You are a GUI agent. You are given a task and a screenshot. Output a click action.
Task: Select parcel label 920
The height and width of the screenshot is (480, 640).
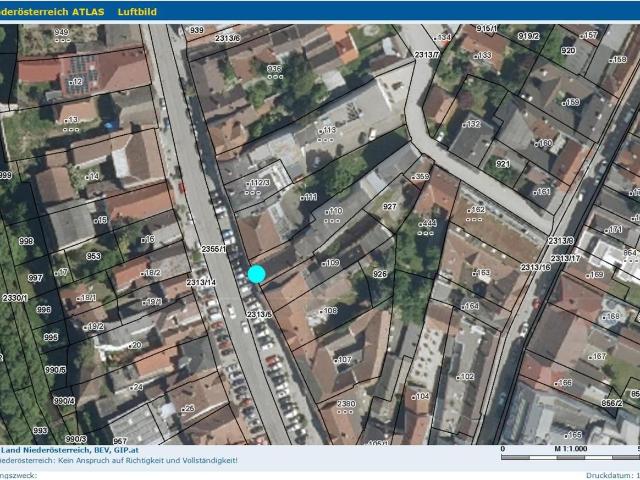click(x=568, y=51)
